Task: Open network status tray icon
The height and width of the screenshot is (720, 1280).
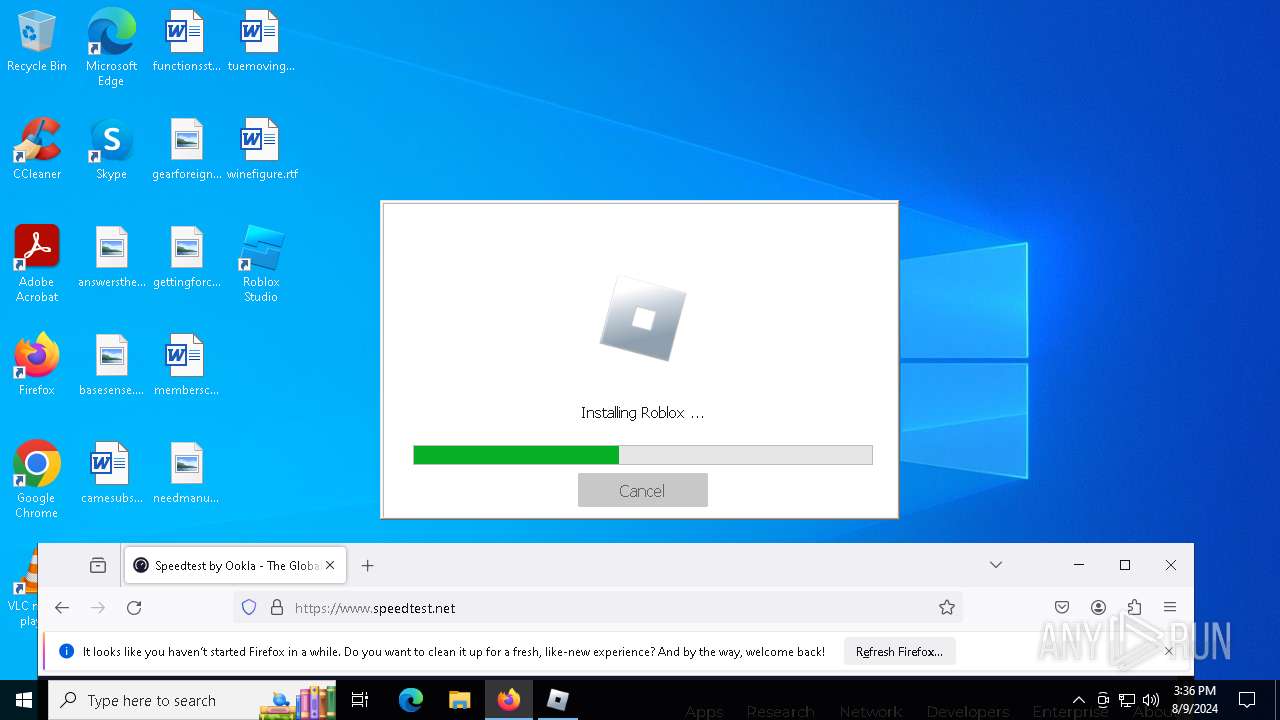Action: coord(1127,700)
